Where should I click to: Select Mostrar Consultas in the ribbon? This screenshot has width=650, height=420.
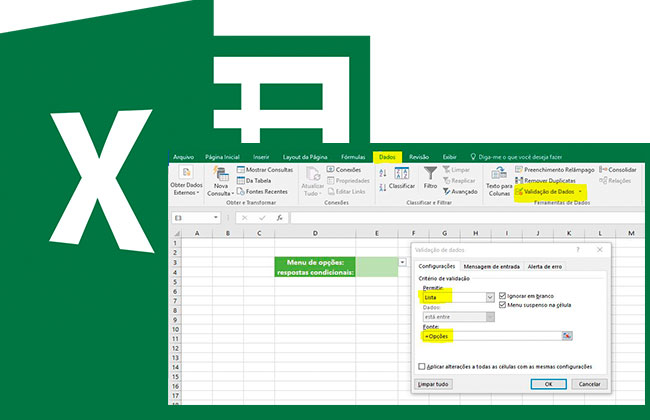tap(264, 170)
